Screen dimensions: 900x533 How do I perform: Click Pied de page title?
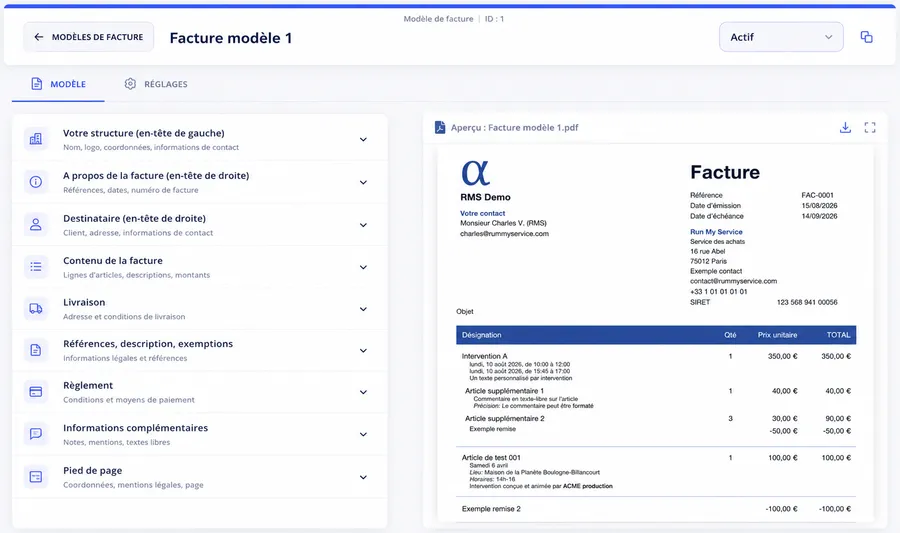[92, 470]
